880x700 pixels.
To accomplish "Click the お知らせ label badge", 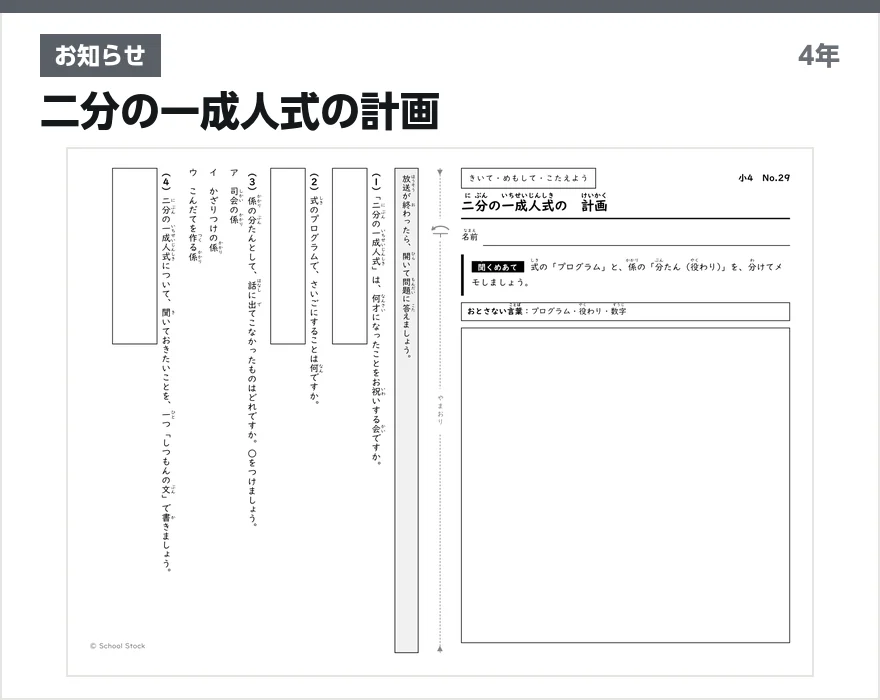I will [x=100, y=56].
